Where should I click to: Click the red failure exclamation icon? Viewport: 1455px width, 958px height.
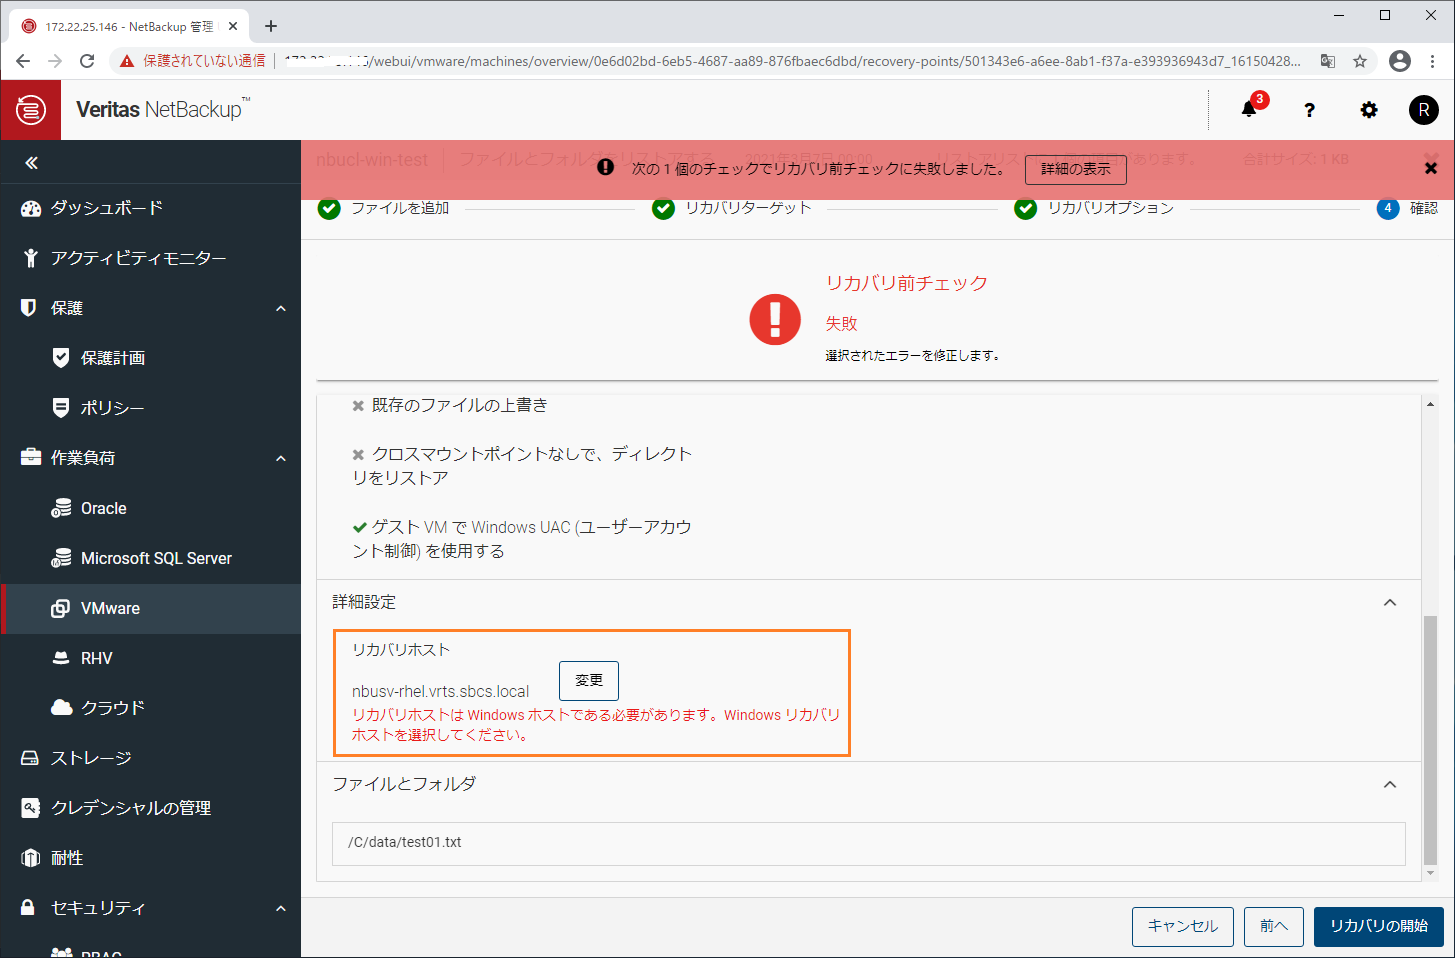coord(775,320)
